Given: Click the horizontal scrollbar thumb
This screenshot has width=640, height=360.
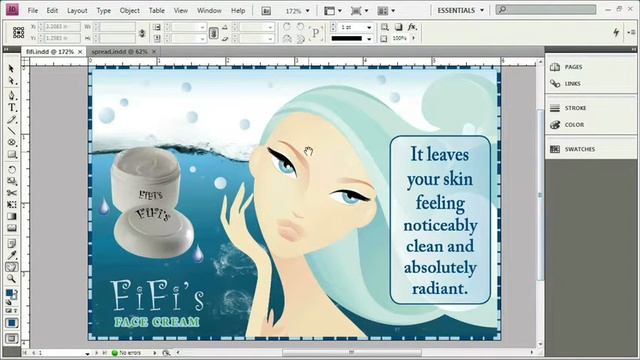Looking at the screenshot, I should [x=351, y=352].
